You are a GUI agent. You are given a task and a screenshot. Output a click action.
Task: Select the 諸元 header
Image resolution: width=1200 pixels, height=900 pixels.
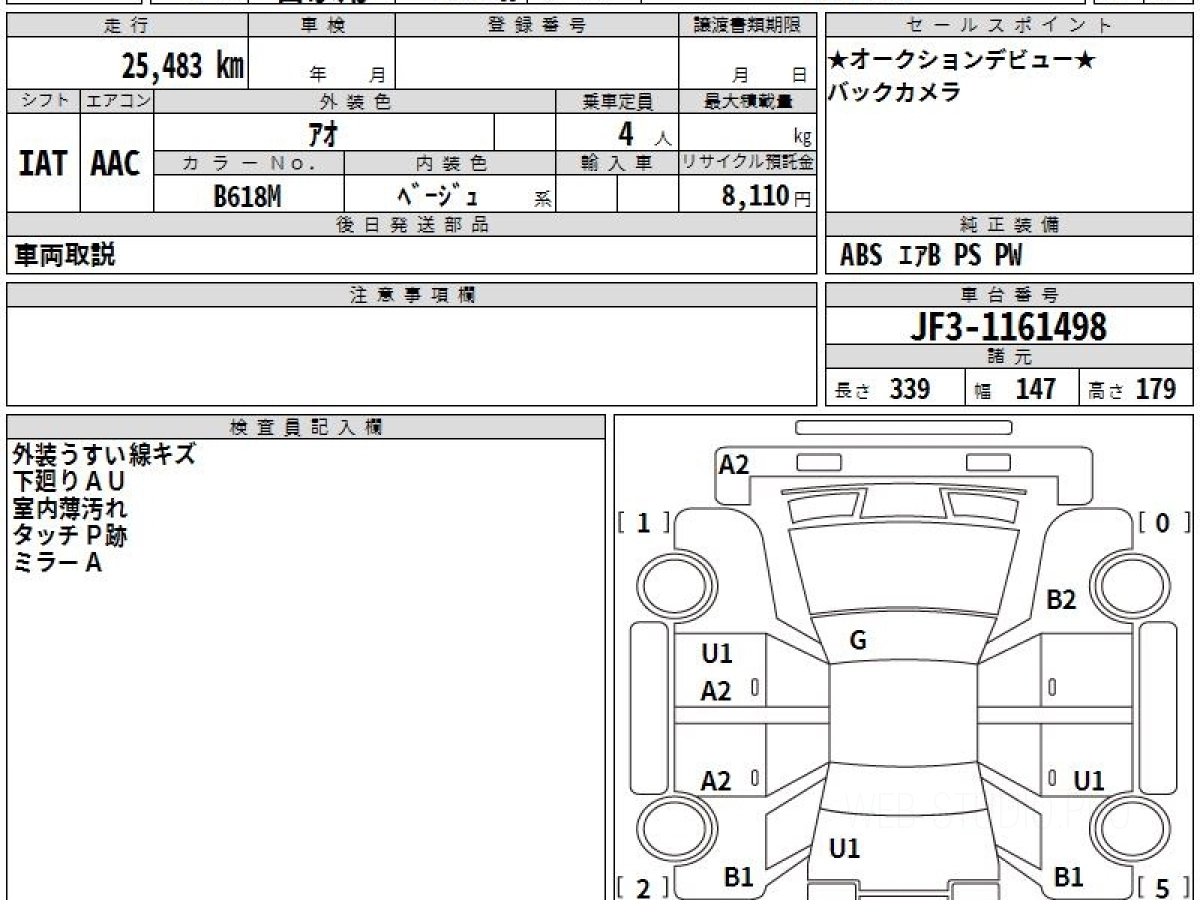(x=1010, y=357)
